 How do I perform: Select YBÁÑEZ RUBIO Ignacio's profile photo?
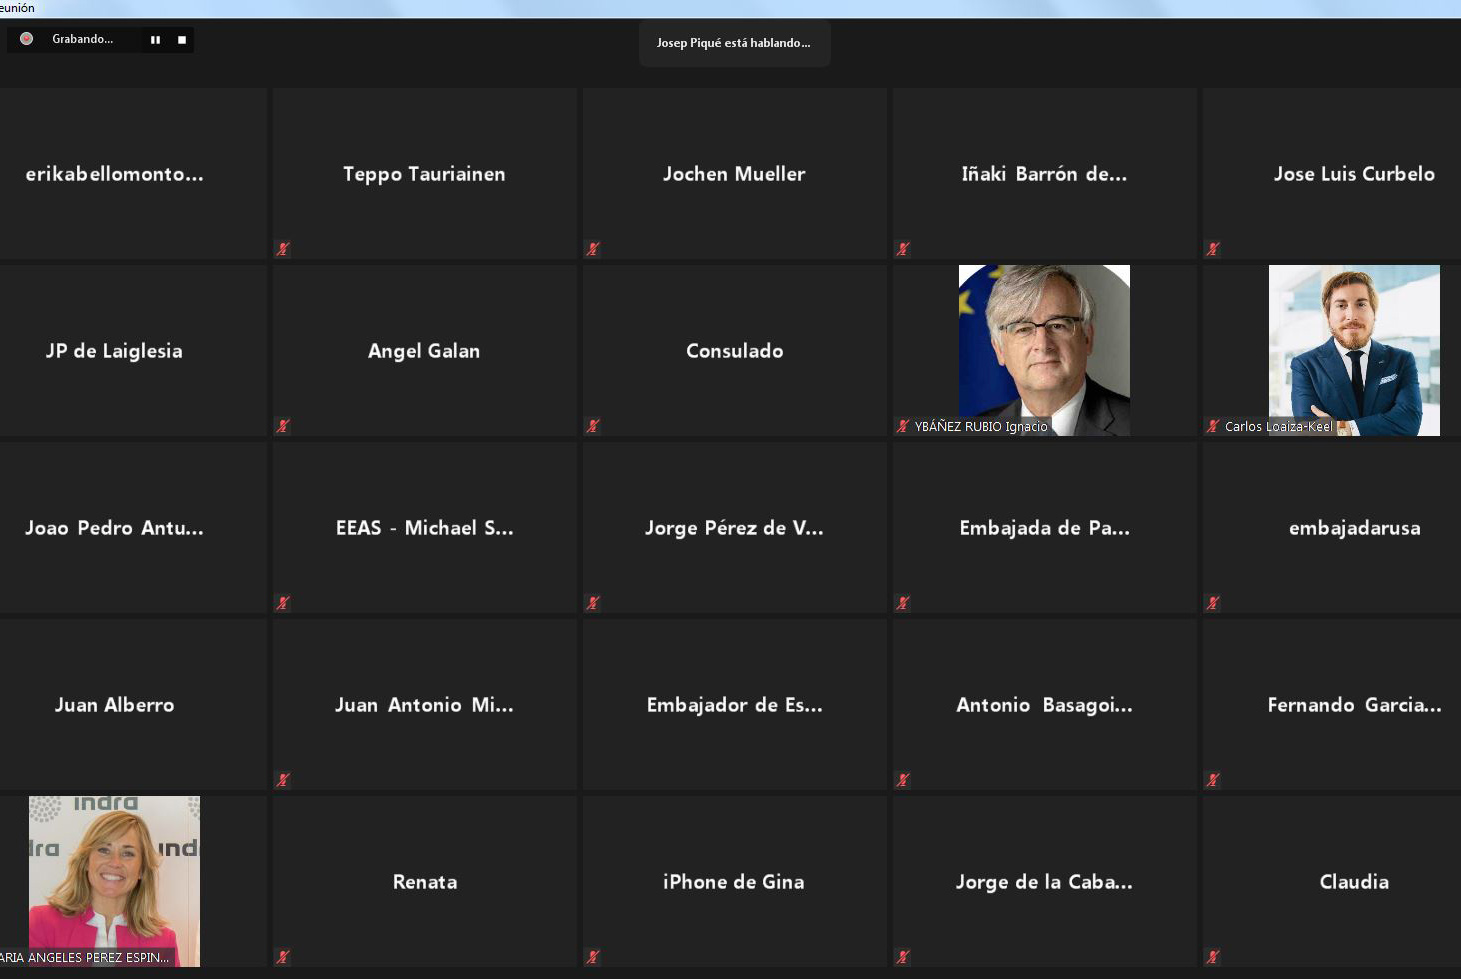(1044, 340)
